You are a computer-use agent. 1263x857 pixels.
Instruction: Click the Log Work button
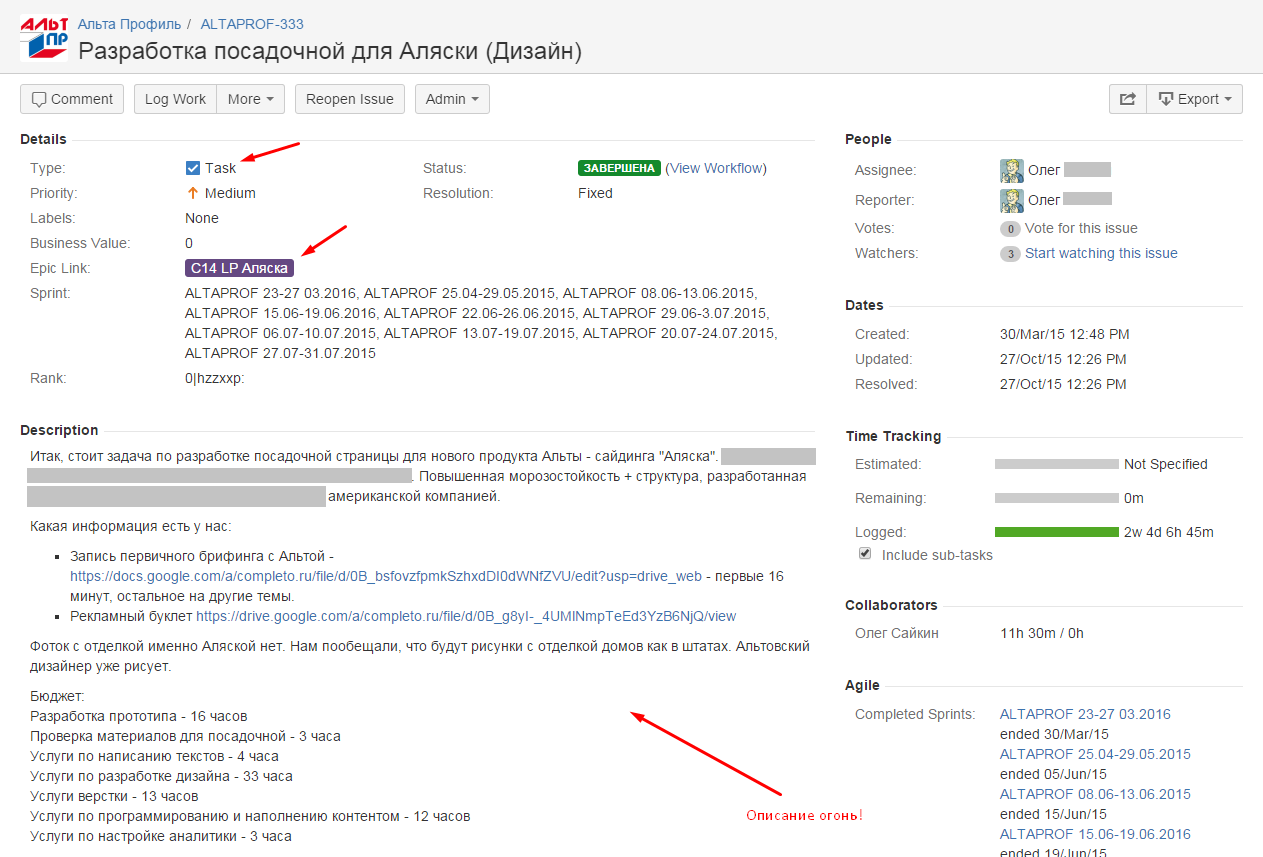[x=175, y=99]
